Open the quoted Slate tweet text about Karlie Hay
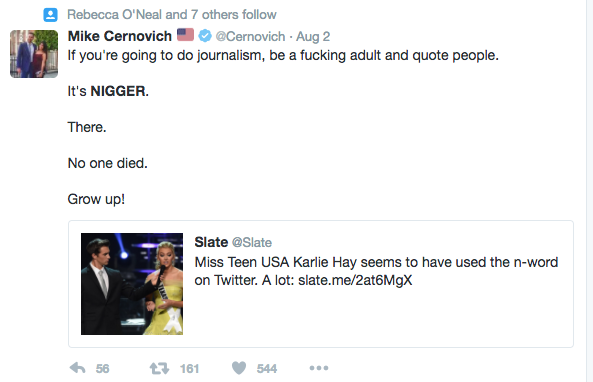The image size is (593, 382). 376,271
